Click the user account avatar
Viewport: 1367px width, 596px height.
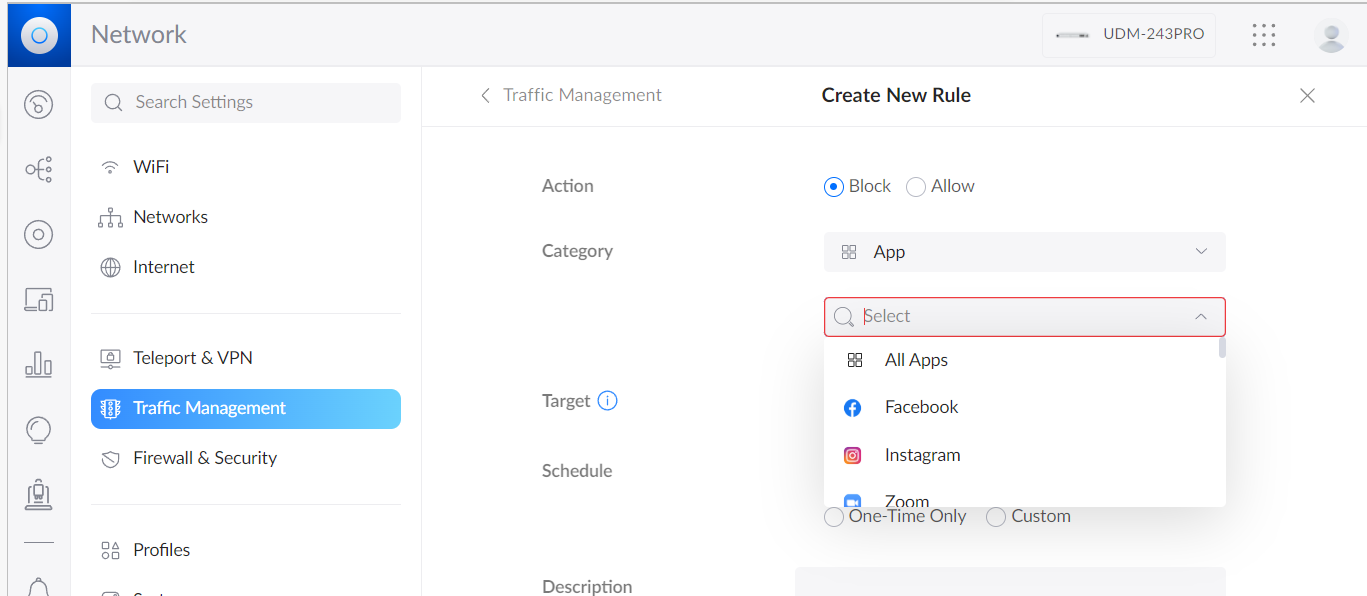tap(1331, 35)
